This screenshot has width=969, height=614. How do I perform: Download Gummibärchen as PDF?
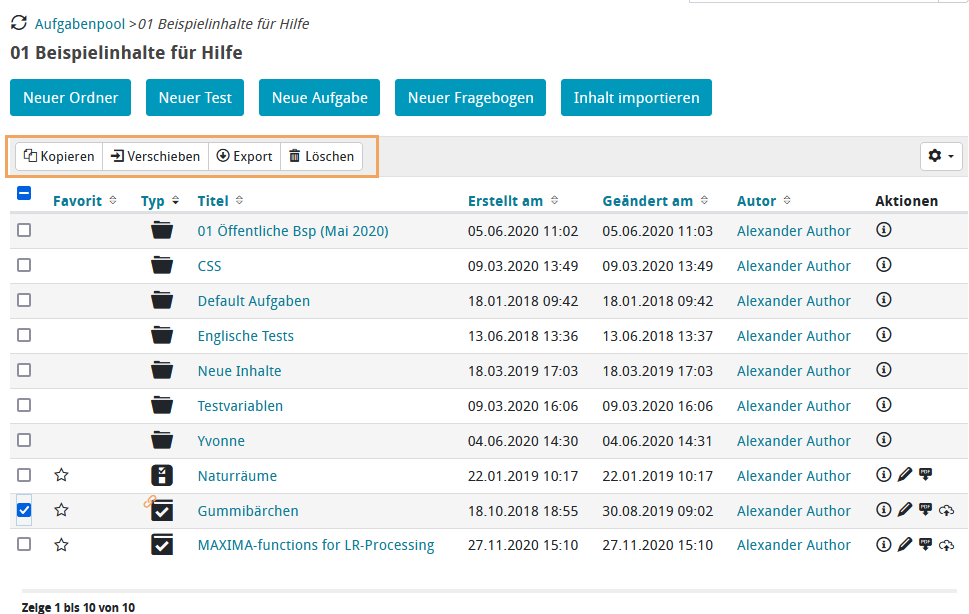926,510
